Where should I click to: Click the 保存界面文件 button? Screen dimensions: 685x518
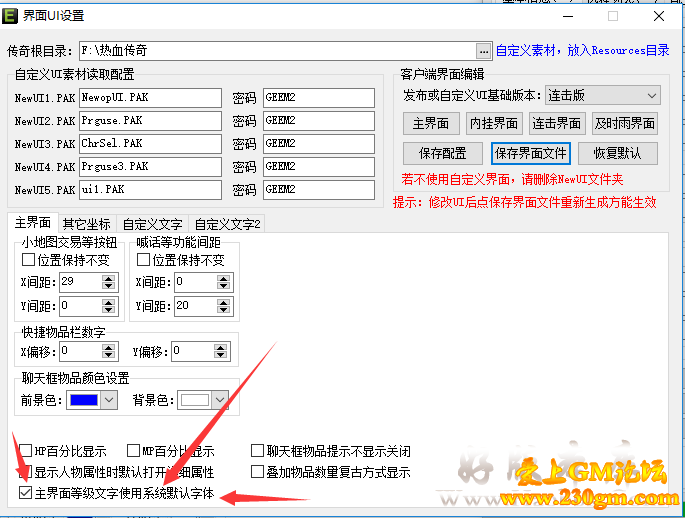[530, 153]
